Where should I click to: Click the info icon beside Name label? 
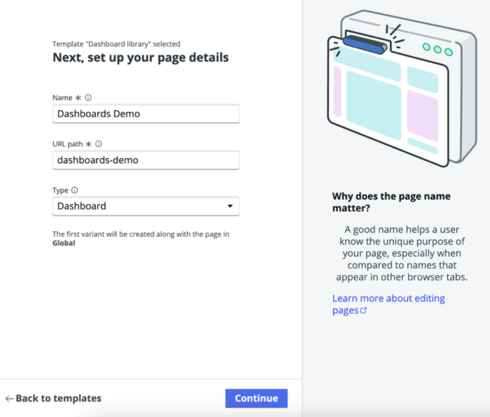[88, 98]
